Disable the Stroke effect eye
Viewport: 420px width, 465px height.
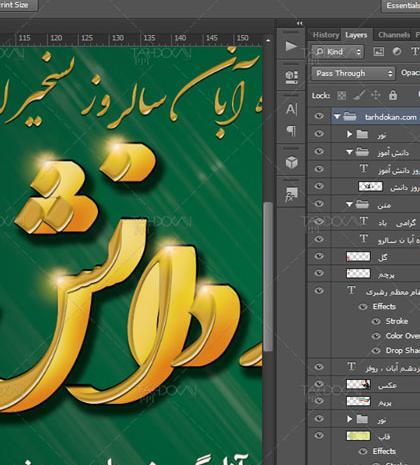point(376,321)
